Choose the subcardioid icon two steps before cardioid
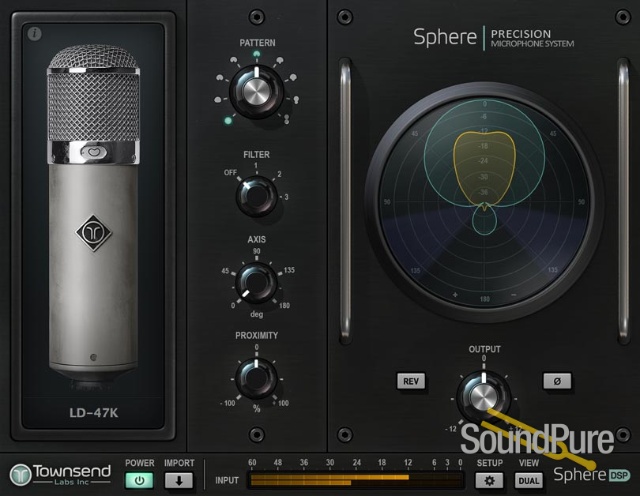This screenshot has width=640, height=496. pos(220,77)
